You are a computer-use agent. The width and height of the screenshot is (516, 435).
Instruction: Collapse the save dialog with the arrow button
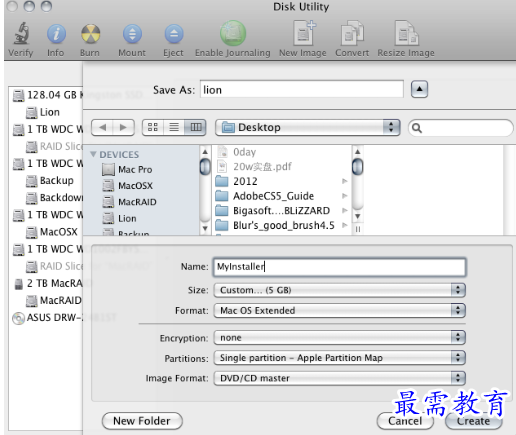pos(419,89)
